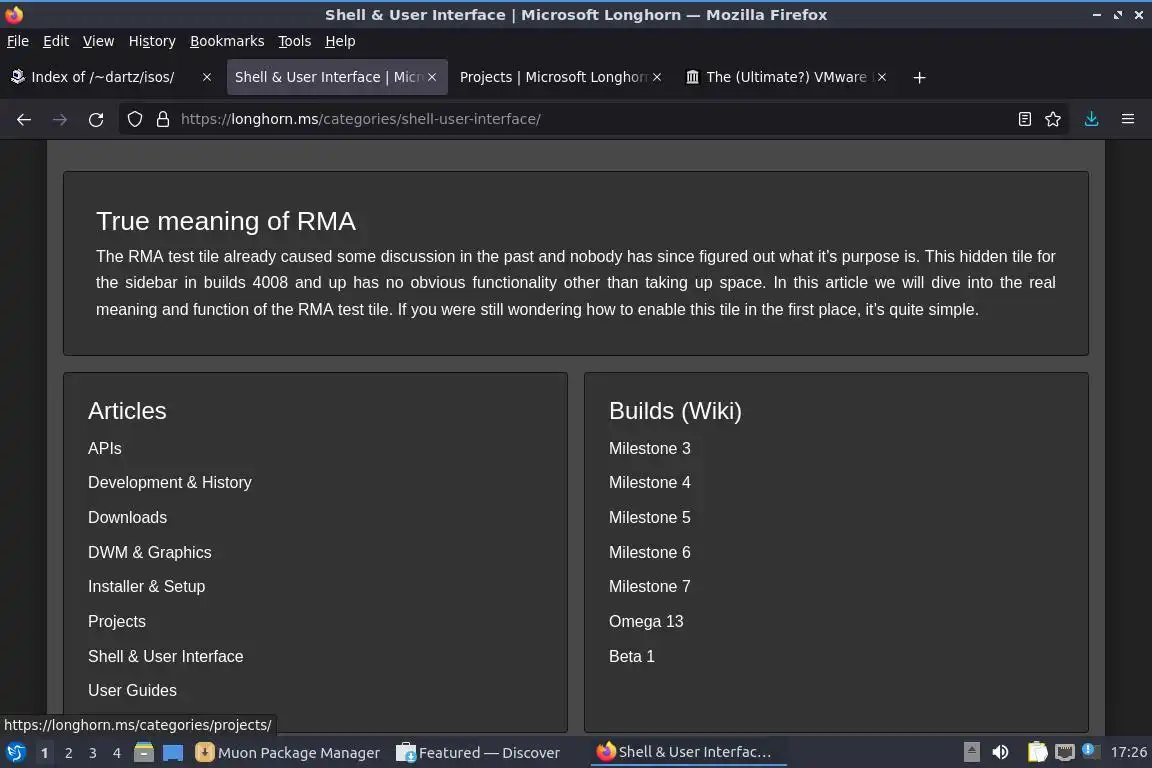The width and height of the screenshot is (1152, 768).
Task: Go back to the previous page
Action: 24,119
